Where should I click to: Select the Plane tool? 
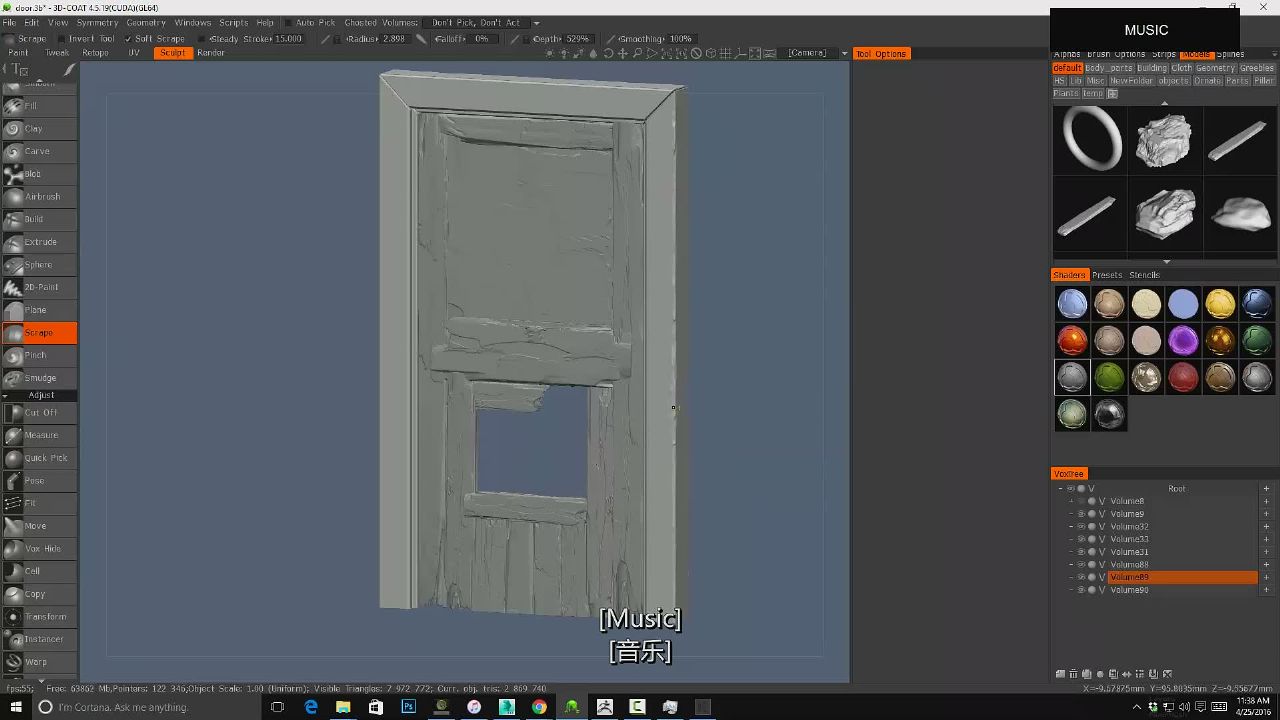coord(39,310)
